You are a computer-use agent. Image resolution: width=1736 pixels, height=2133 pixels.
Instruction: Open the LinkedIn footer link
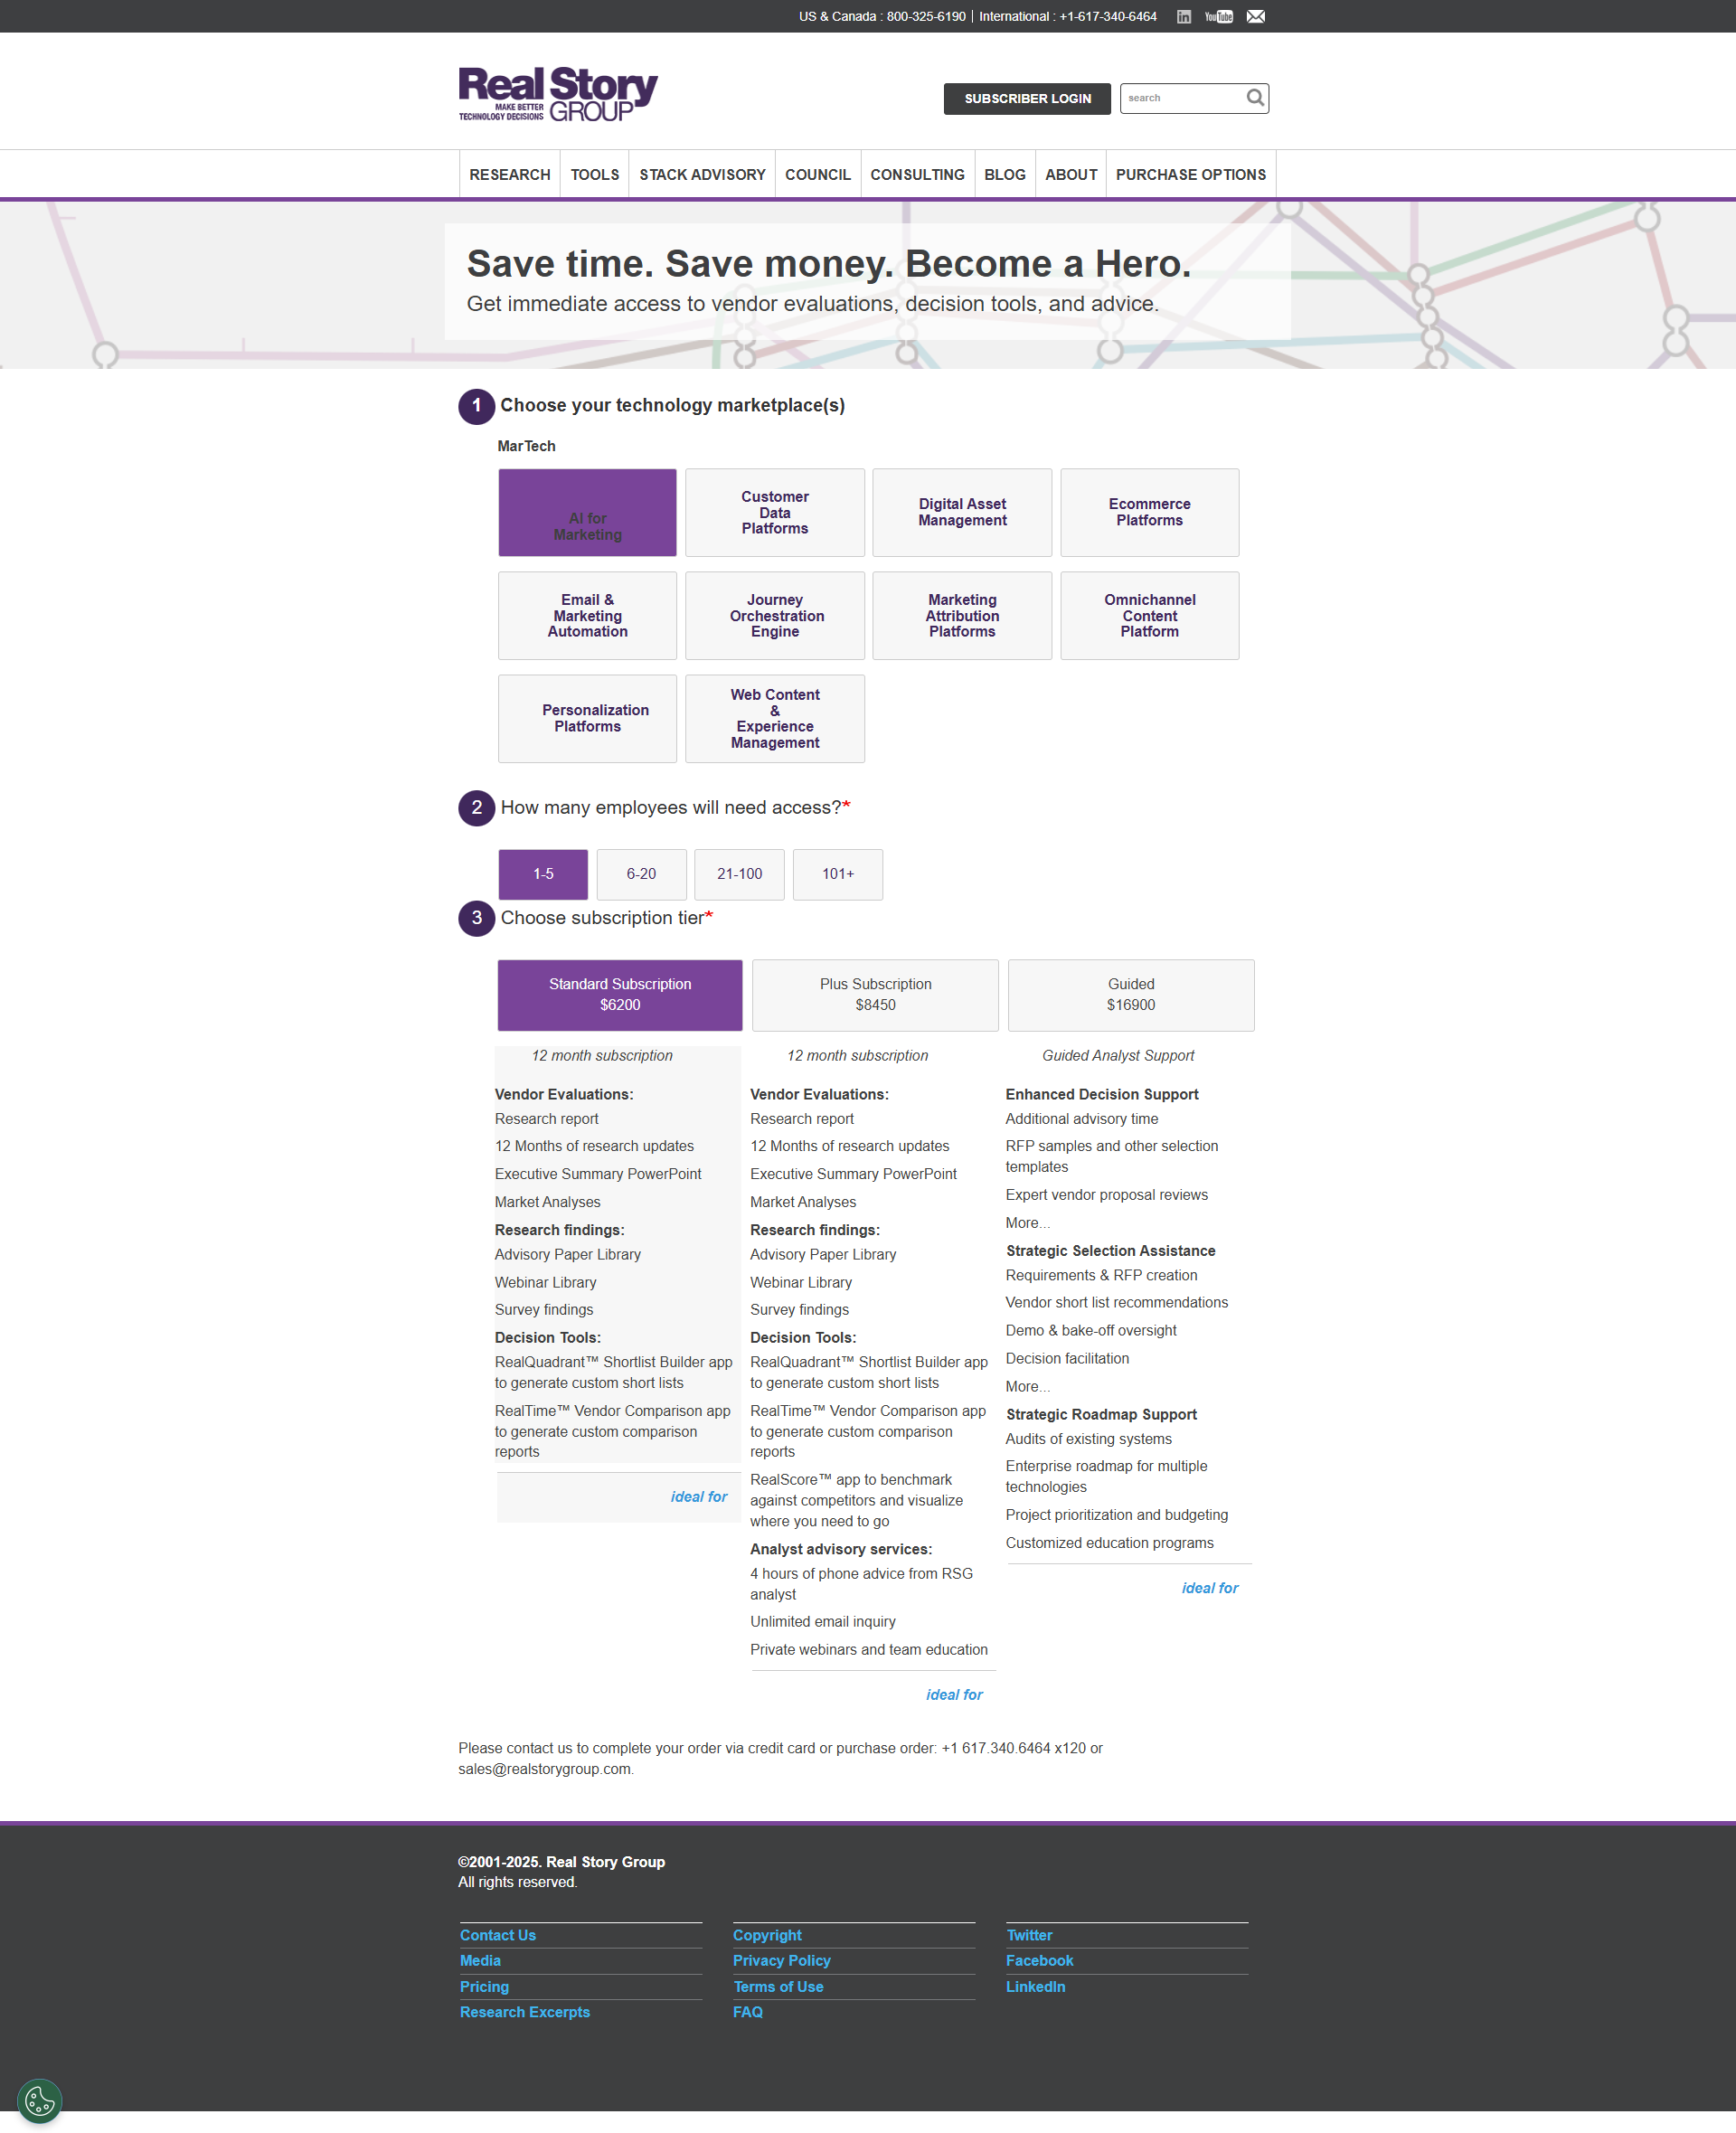[x=1035, y=1988]
